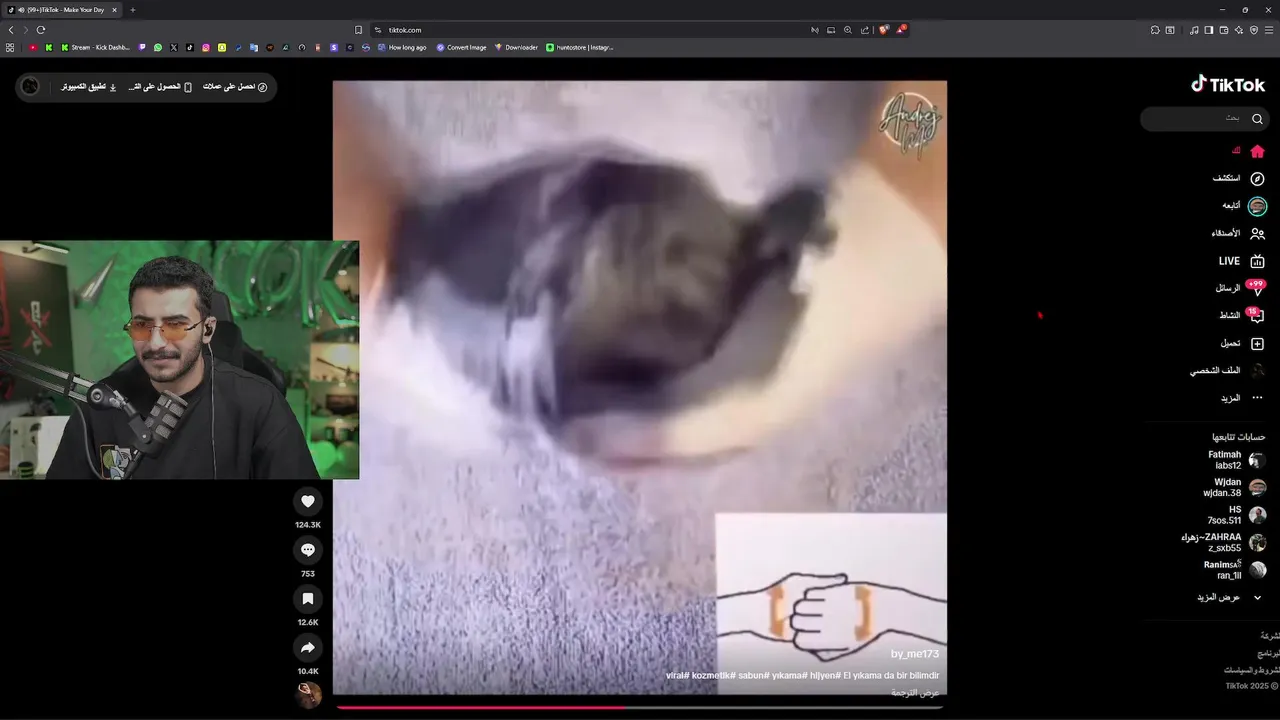
Task: Open the comments bubble showing 753
Action: [308, 550]
